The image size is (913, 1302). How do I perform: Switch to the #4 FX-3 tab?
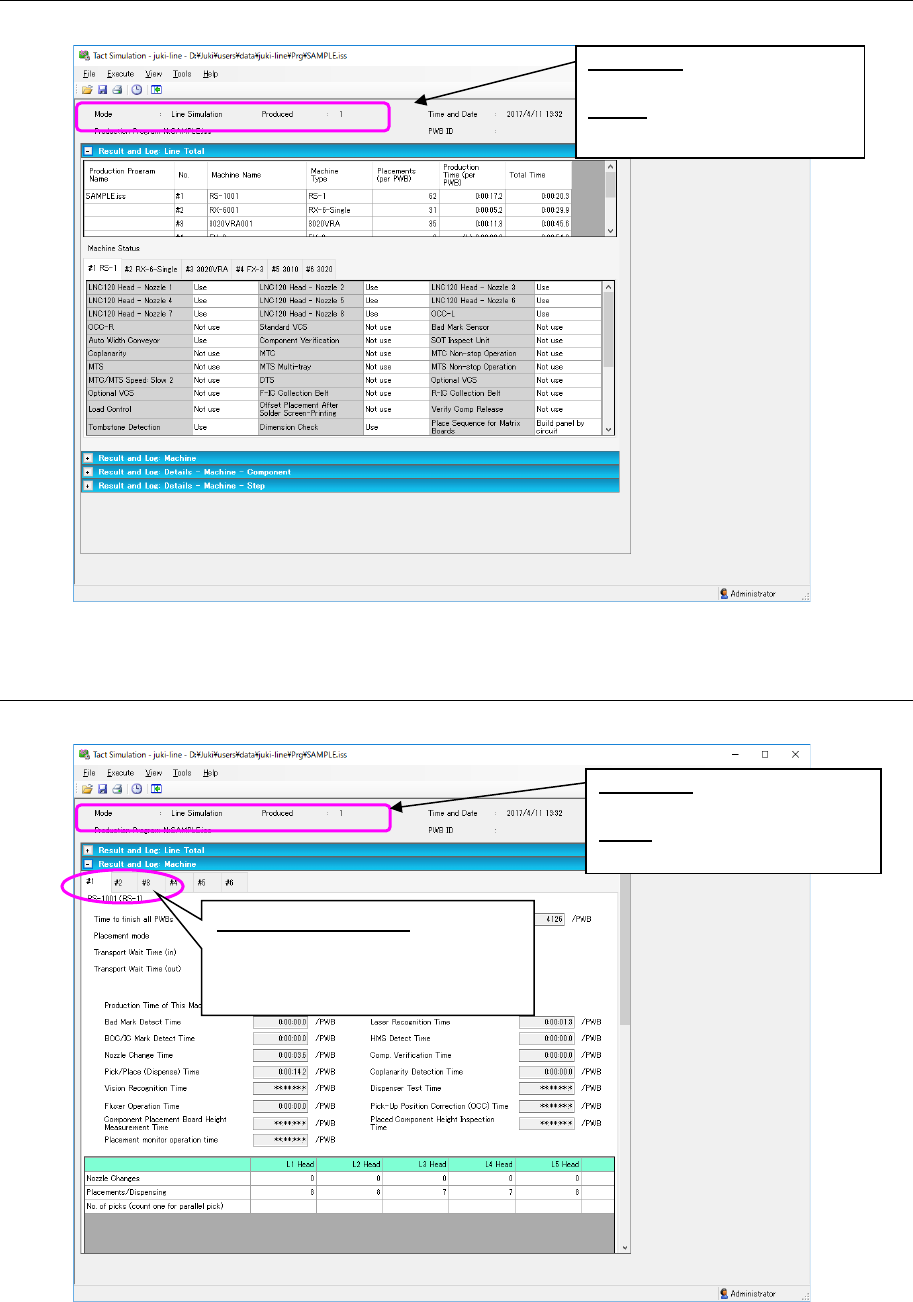(x=252, y=269)
